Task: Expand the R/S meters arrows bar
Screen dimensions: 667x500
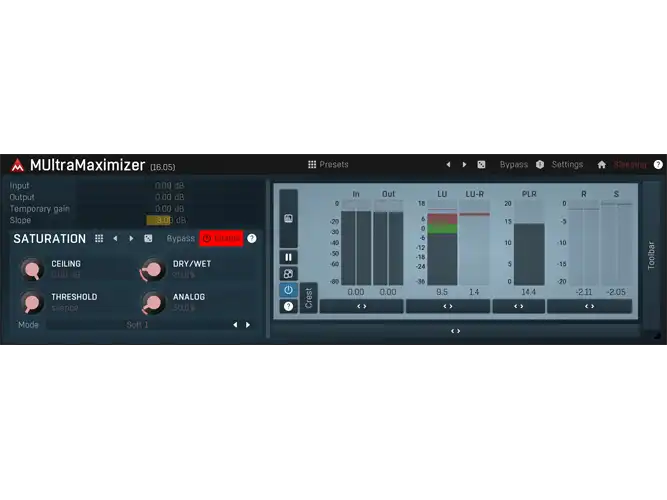Action: tap(590, 306)
